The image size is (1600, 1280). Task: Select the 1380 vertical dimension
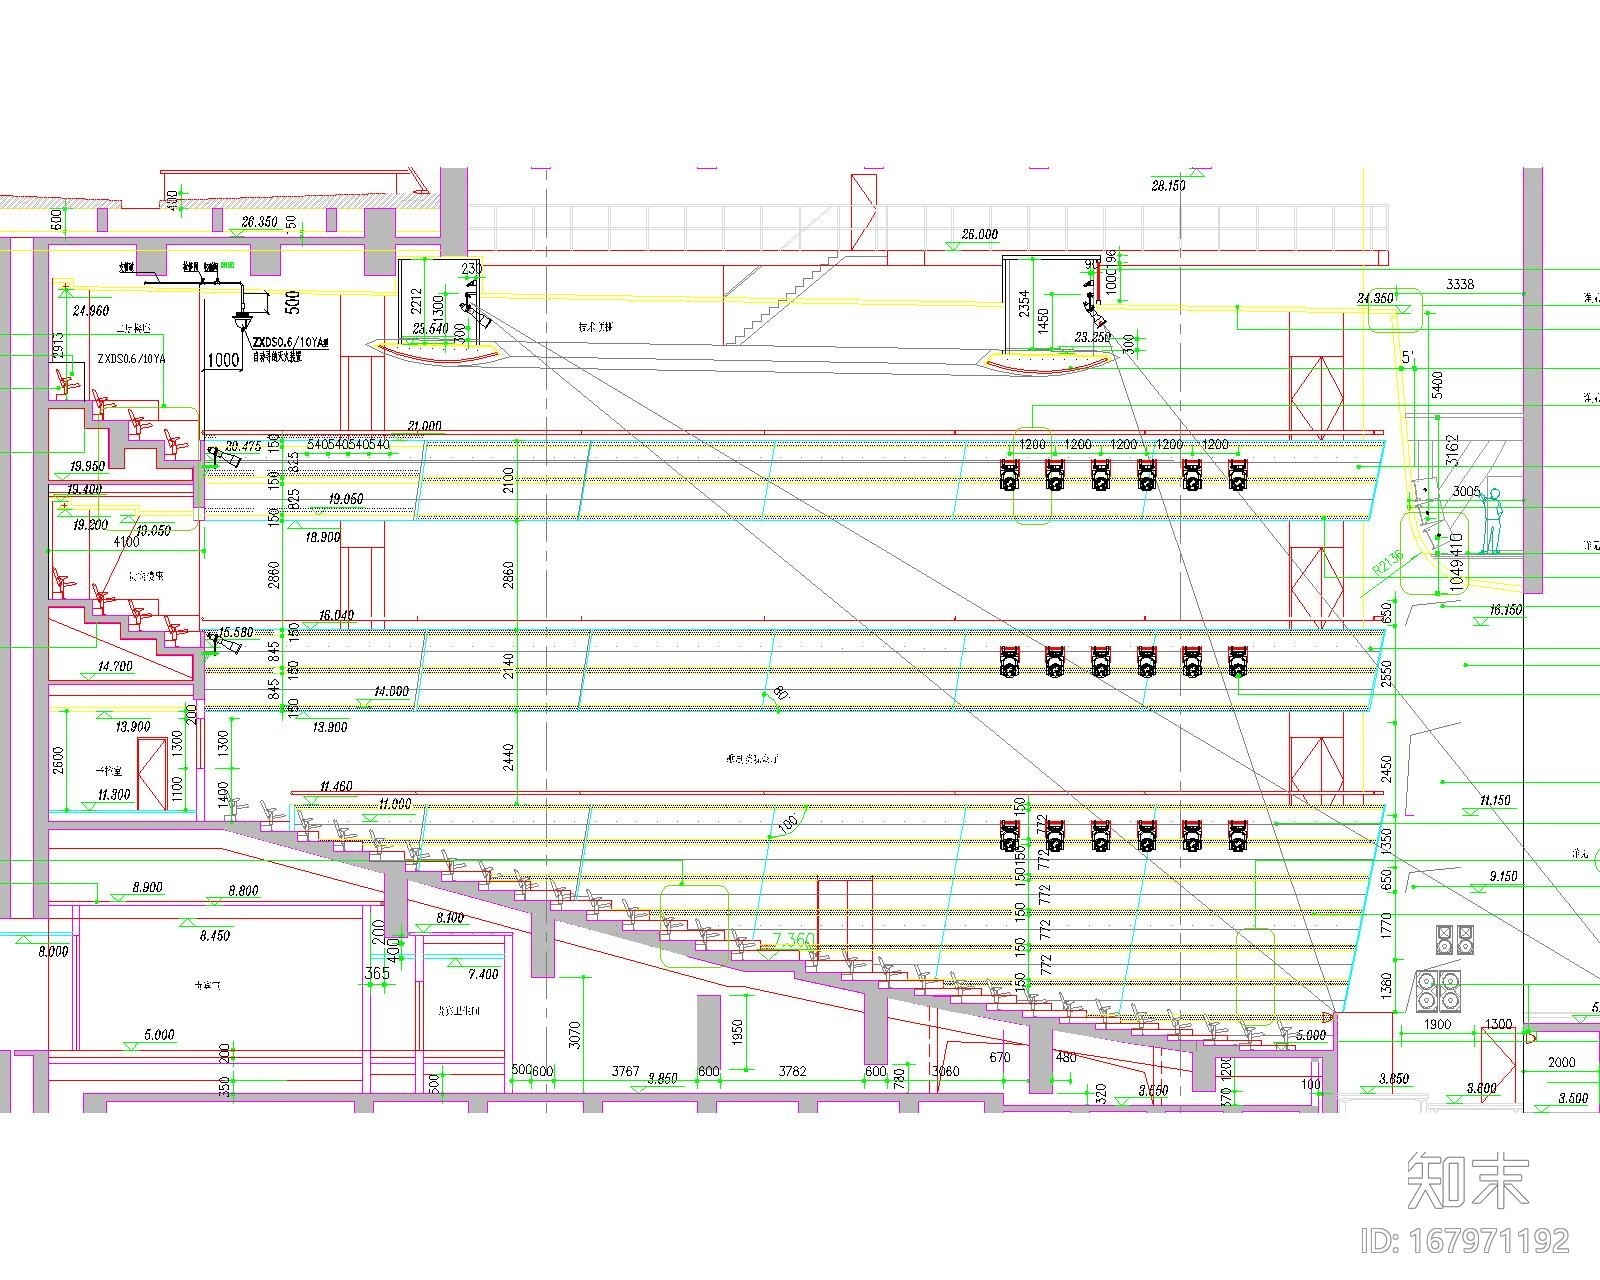coord(1386,986)
